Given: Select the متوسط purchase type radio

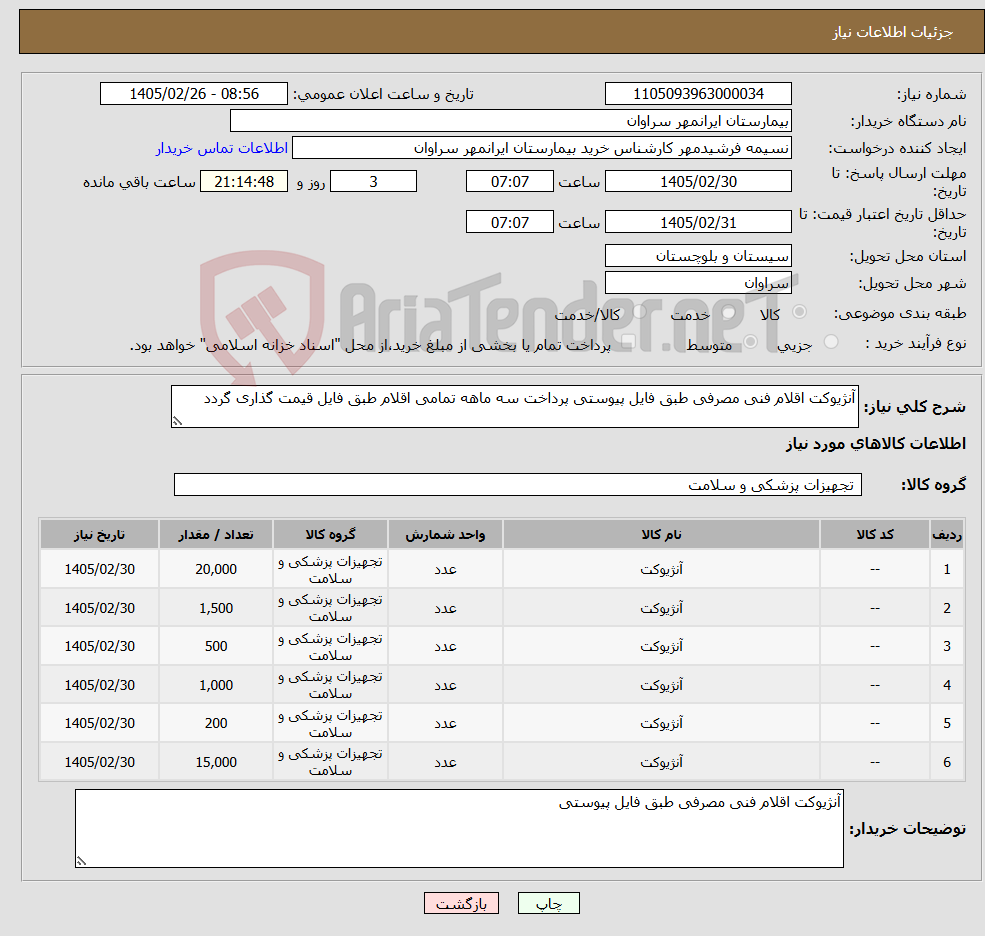Looking at the screenshot, I should [750, 342].
